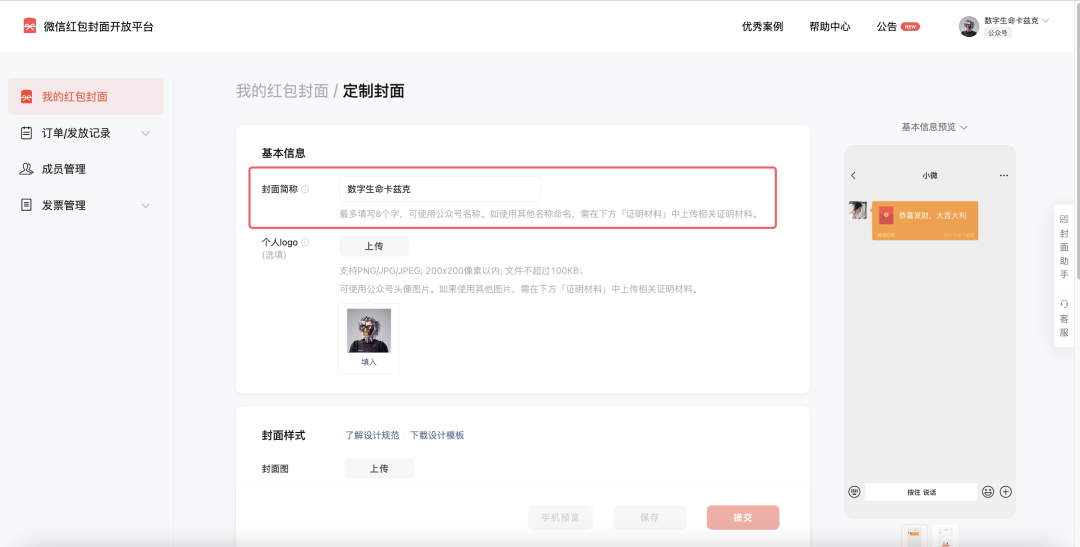This screenshot has height=547, width=1080.
Task: Open the 基本信息预览 dropdown
Action: [934, 127]
